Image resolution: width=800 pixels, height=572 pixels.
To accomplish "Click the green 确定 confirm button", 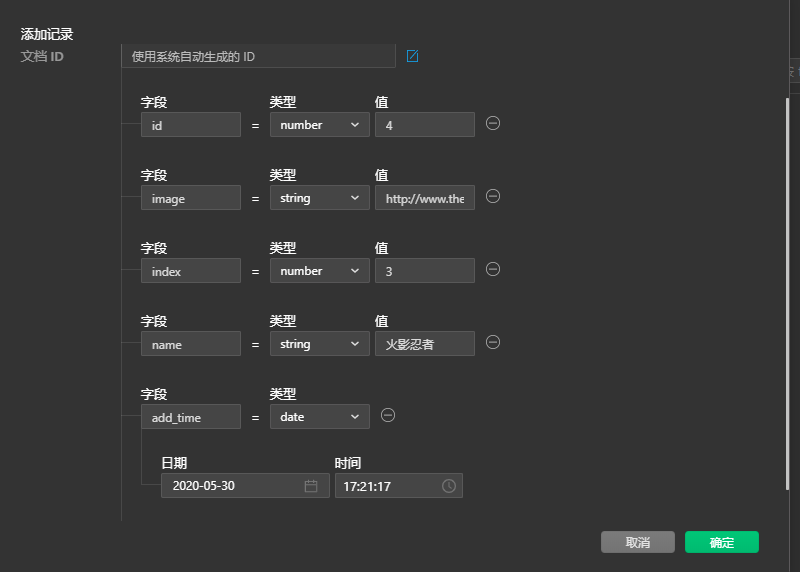I will [x=721, y=542].
